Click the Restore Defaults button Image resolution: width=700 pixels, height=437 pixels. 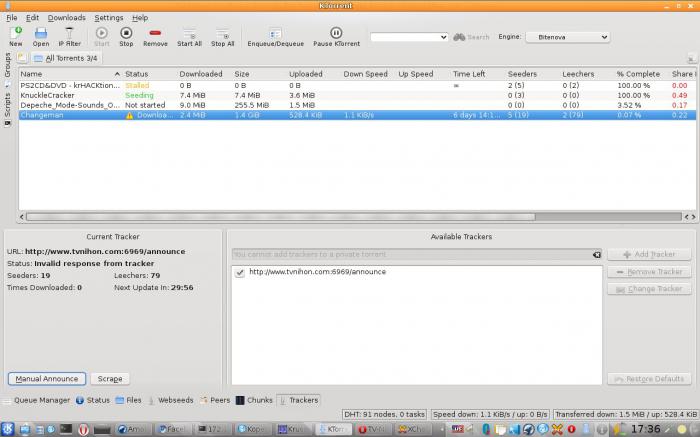click(649, 379)
